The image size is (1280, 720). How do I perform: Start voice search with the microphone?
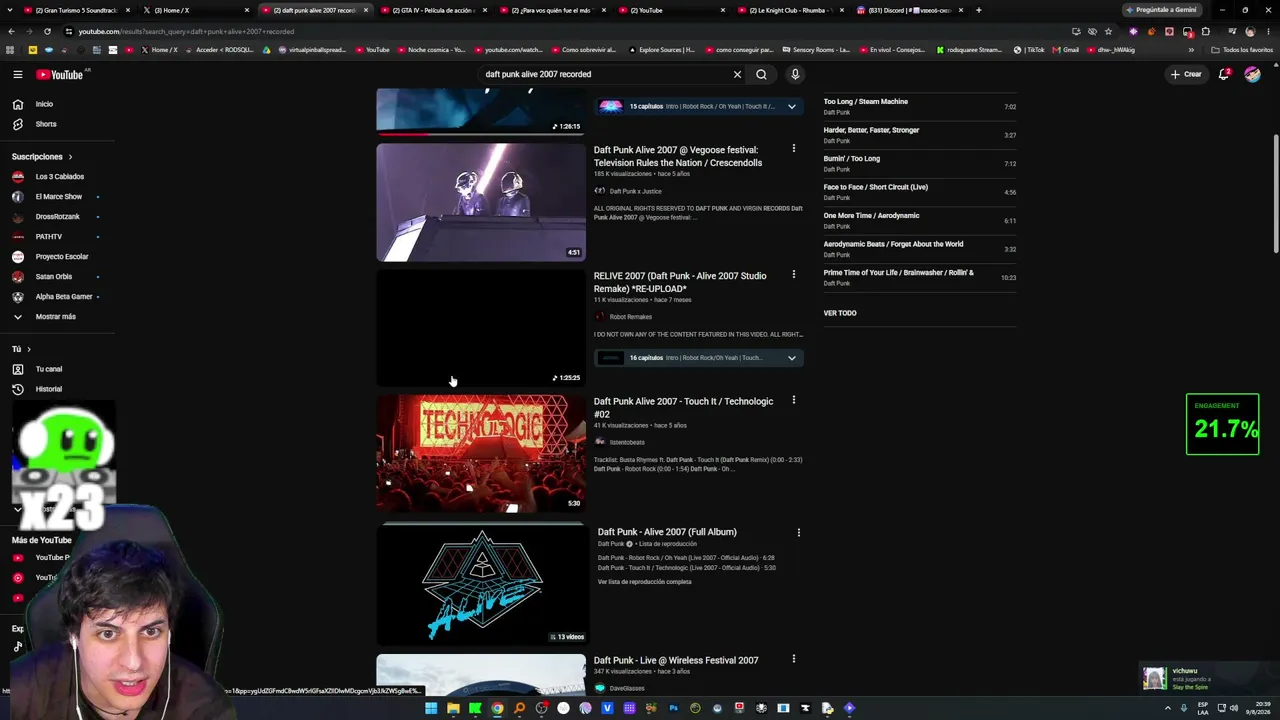(795, 74)
